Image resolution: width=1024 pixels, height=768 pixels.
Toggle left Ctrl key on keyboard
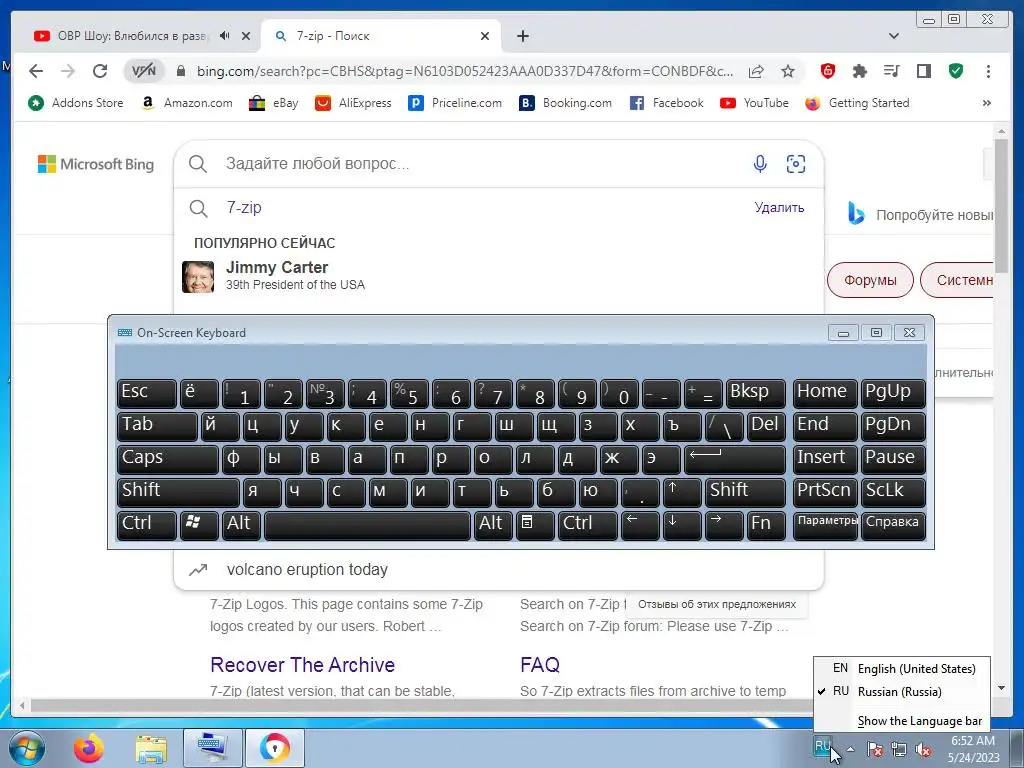coord(146,524)
